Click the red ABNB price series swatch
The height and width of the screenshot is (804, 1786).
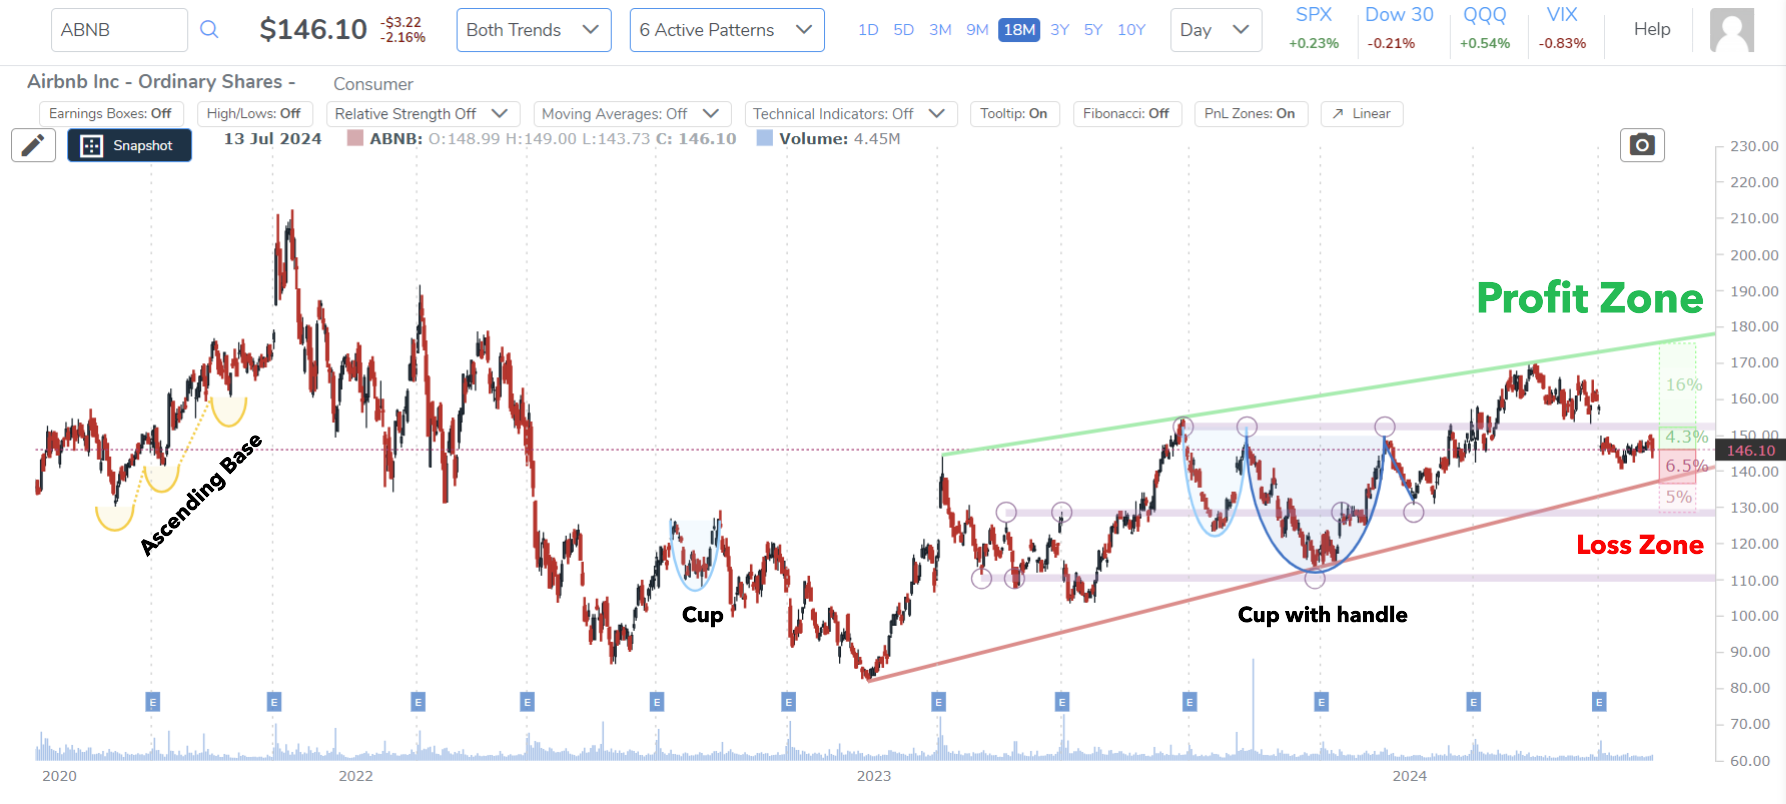coord(355,139)
